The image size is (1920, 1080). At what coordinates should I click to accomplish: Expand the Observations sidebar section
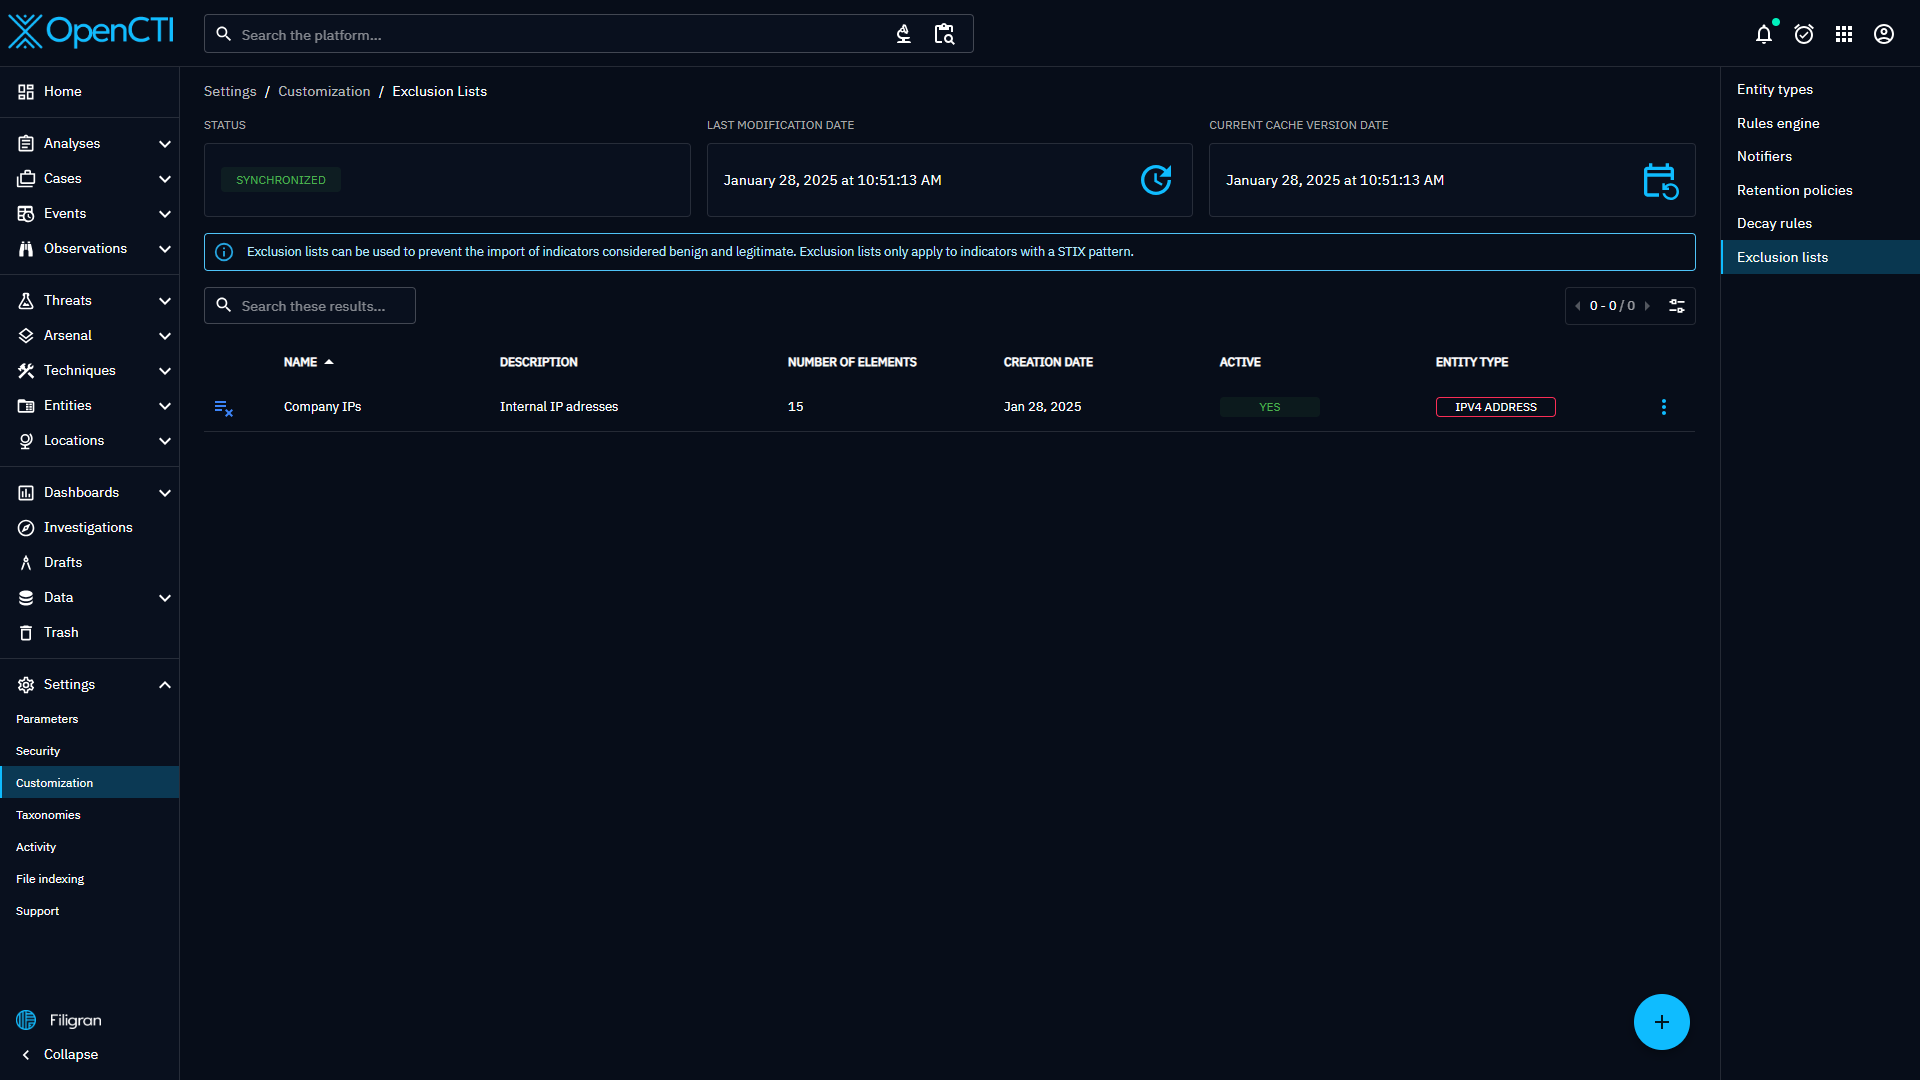click(165, 249)
